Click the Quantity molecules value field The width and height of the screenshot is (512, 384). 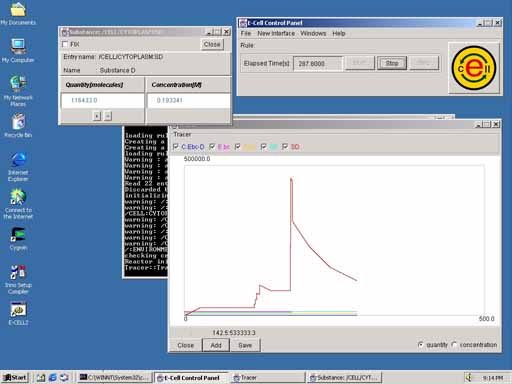coord(102,100)
